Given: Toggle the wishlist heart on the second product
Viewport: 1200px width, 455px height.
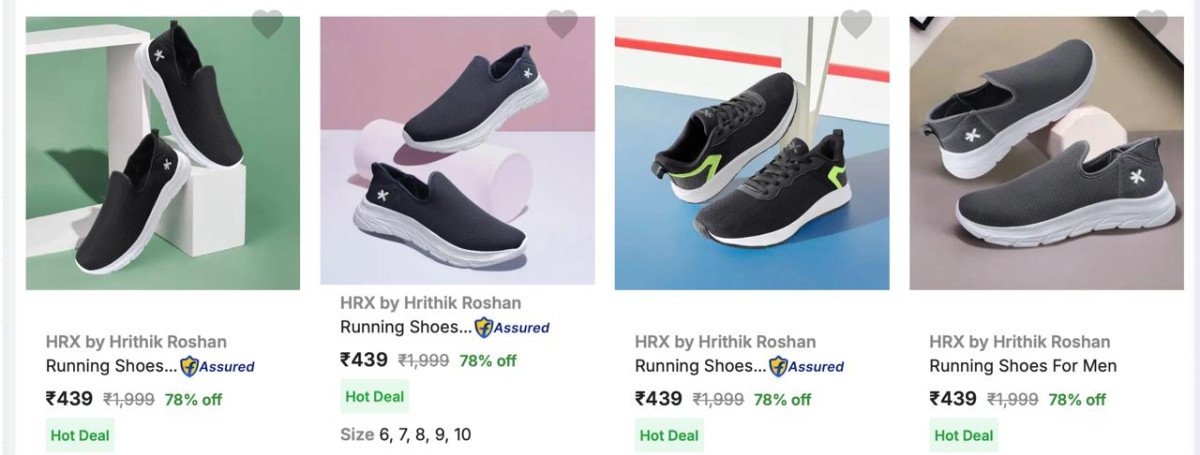Looking at the screenshot, I should (x=561, y=23).
